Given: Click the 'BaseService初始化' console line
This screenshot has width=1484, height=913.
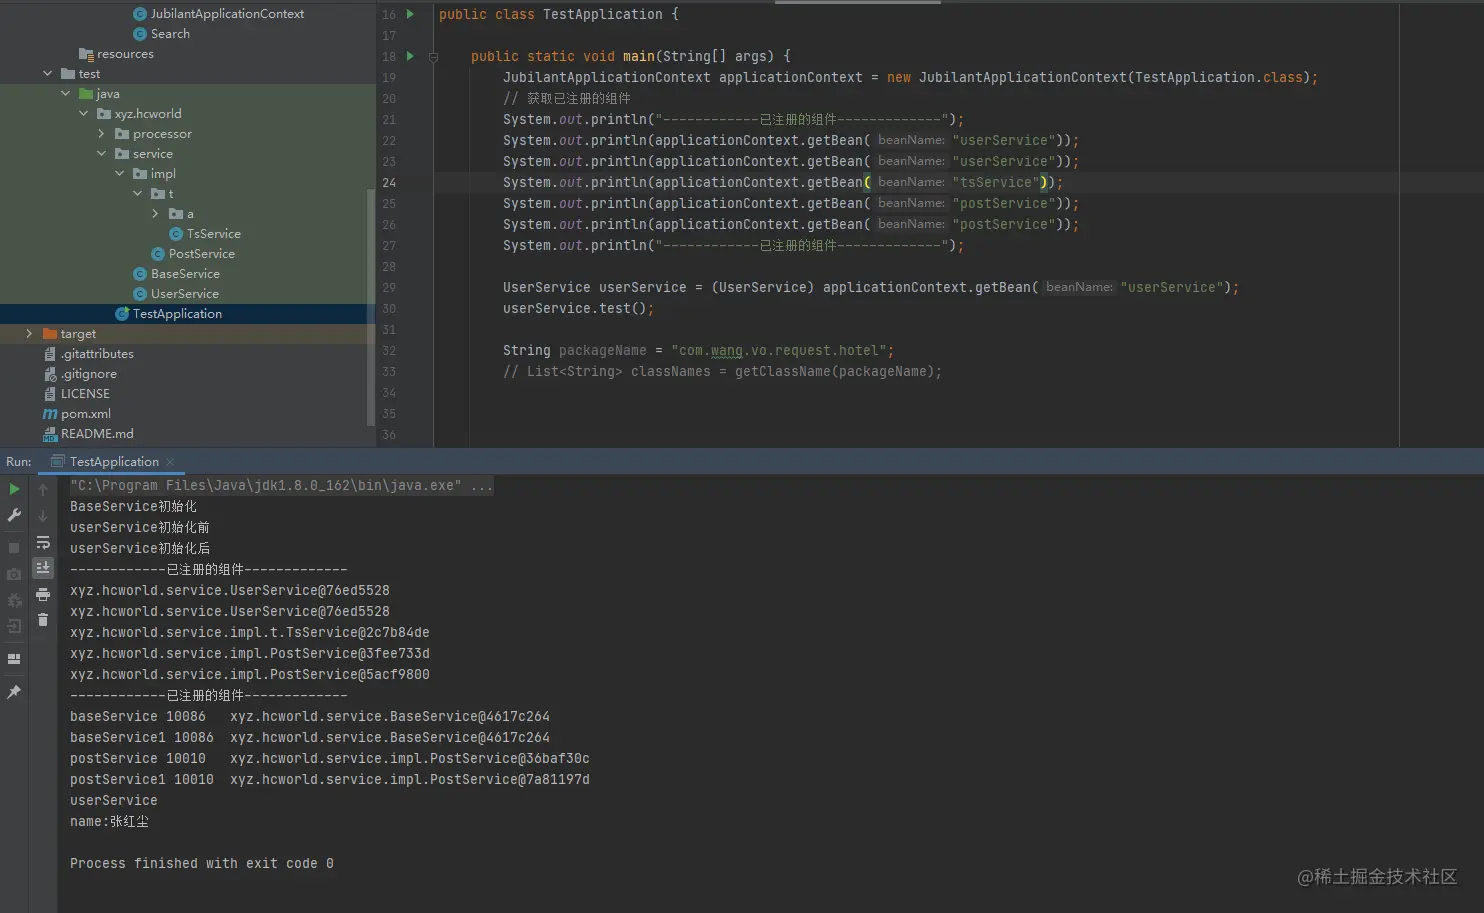Looking at the screenshot, I should 133,507.
